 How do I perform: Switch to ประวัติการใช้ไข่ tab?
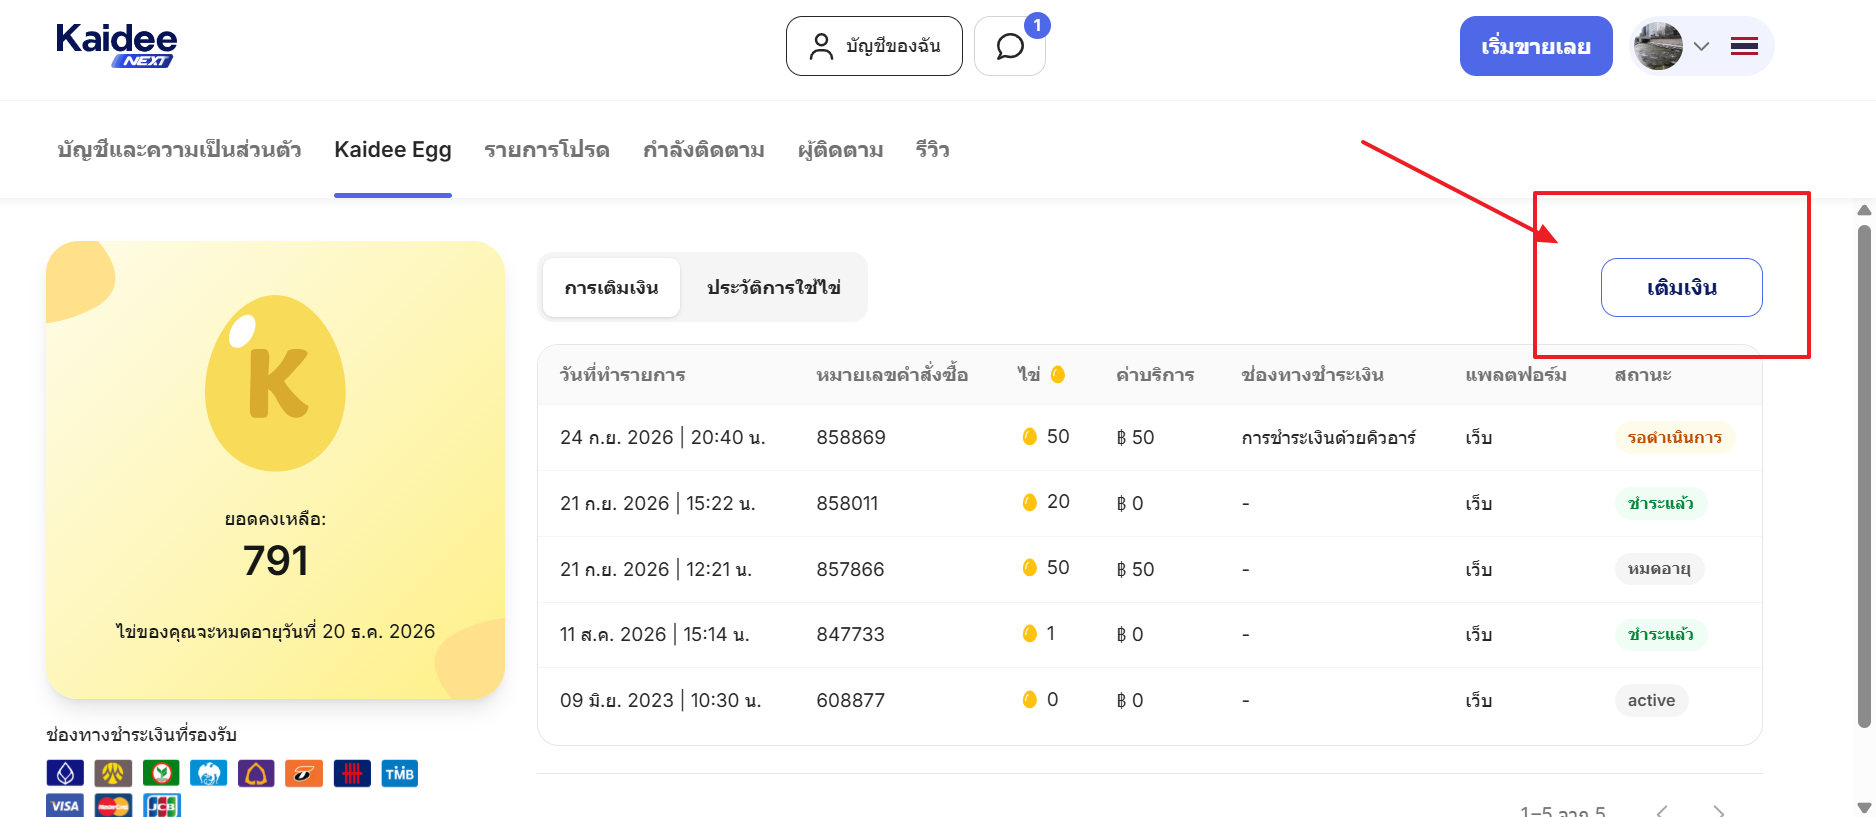[773, 288]
